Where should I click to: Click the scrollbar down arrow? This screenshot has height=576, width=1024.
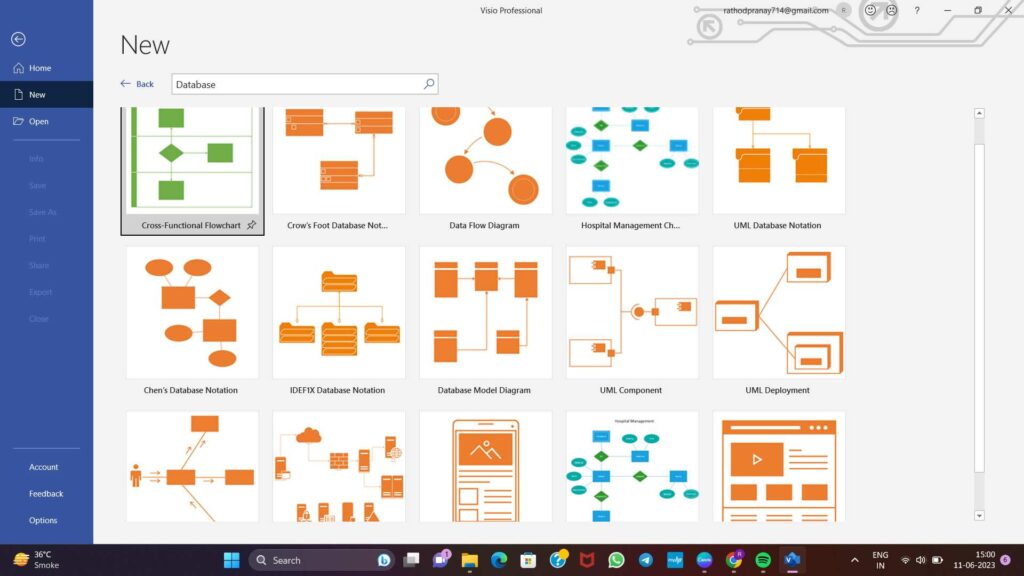pos(979,516)
